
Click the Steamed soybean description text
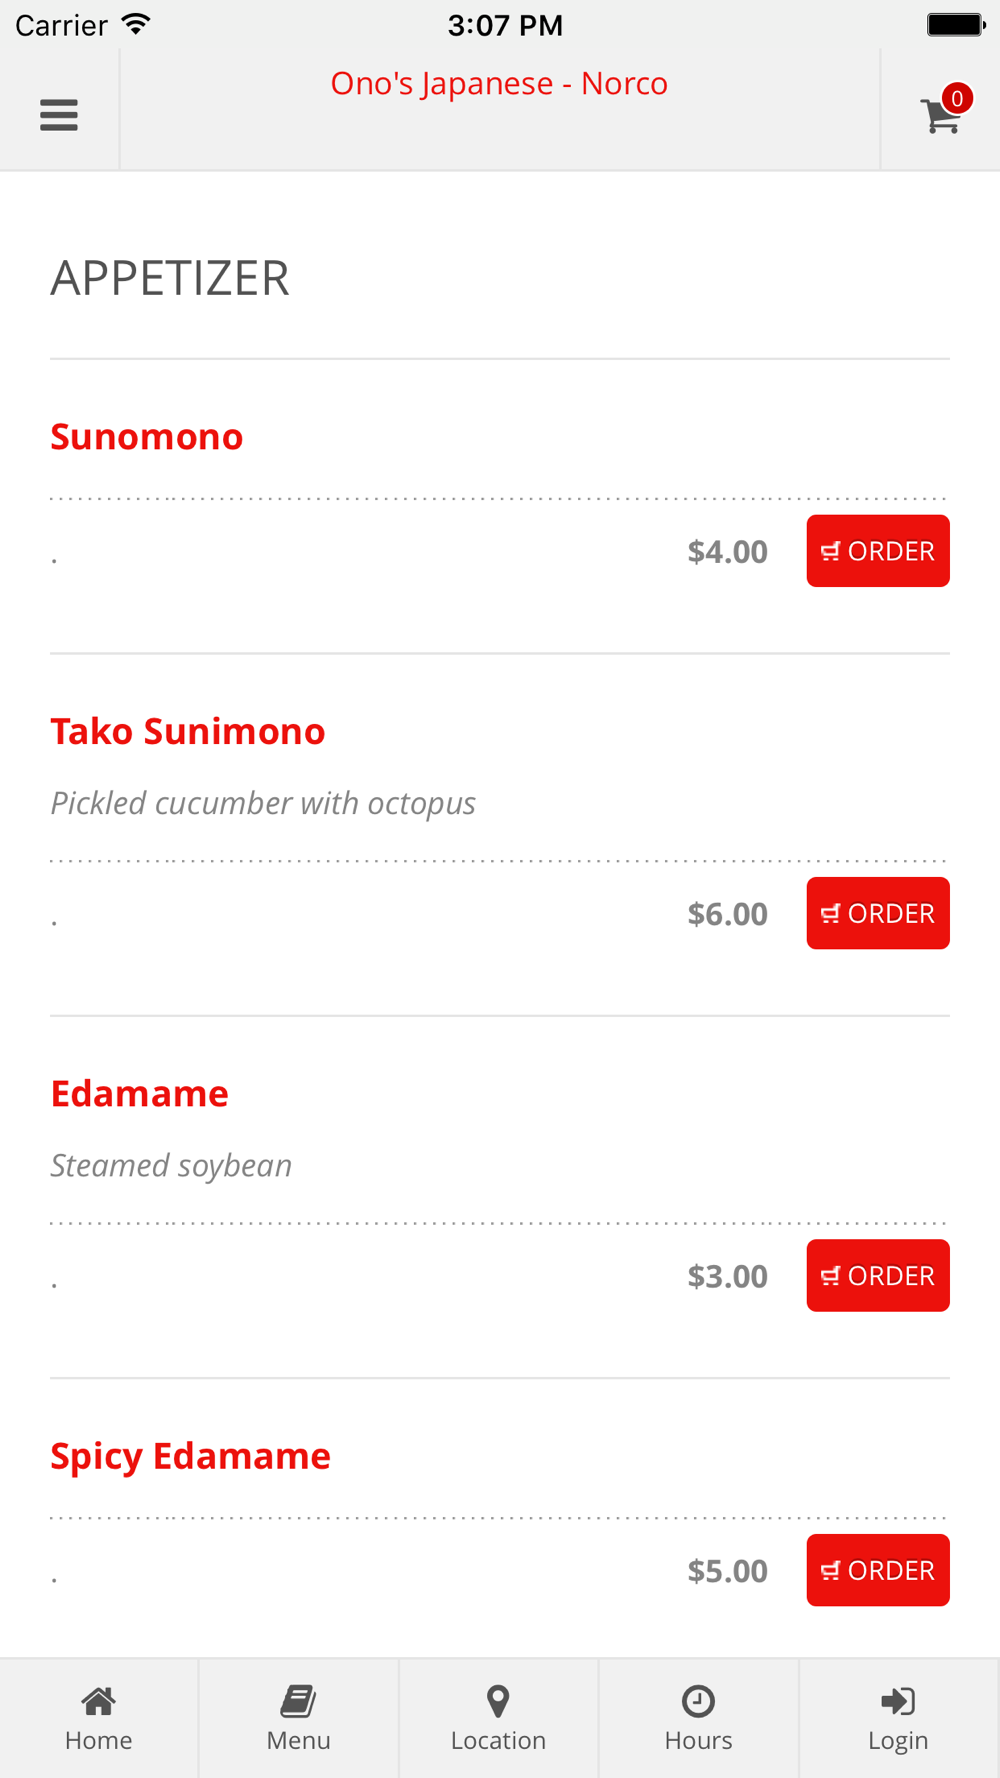171,1165
